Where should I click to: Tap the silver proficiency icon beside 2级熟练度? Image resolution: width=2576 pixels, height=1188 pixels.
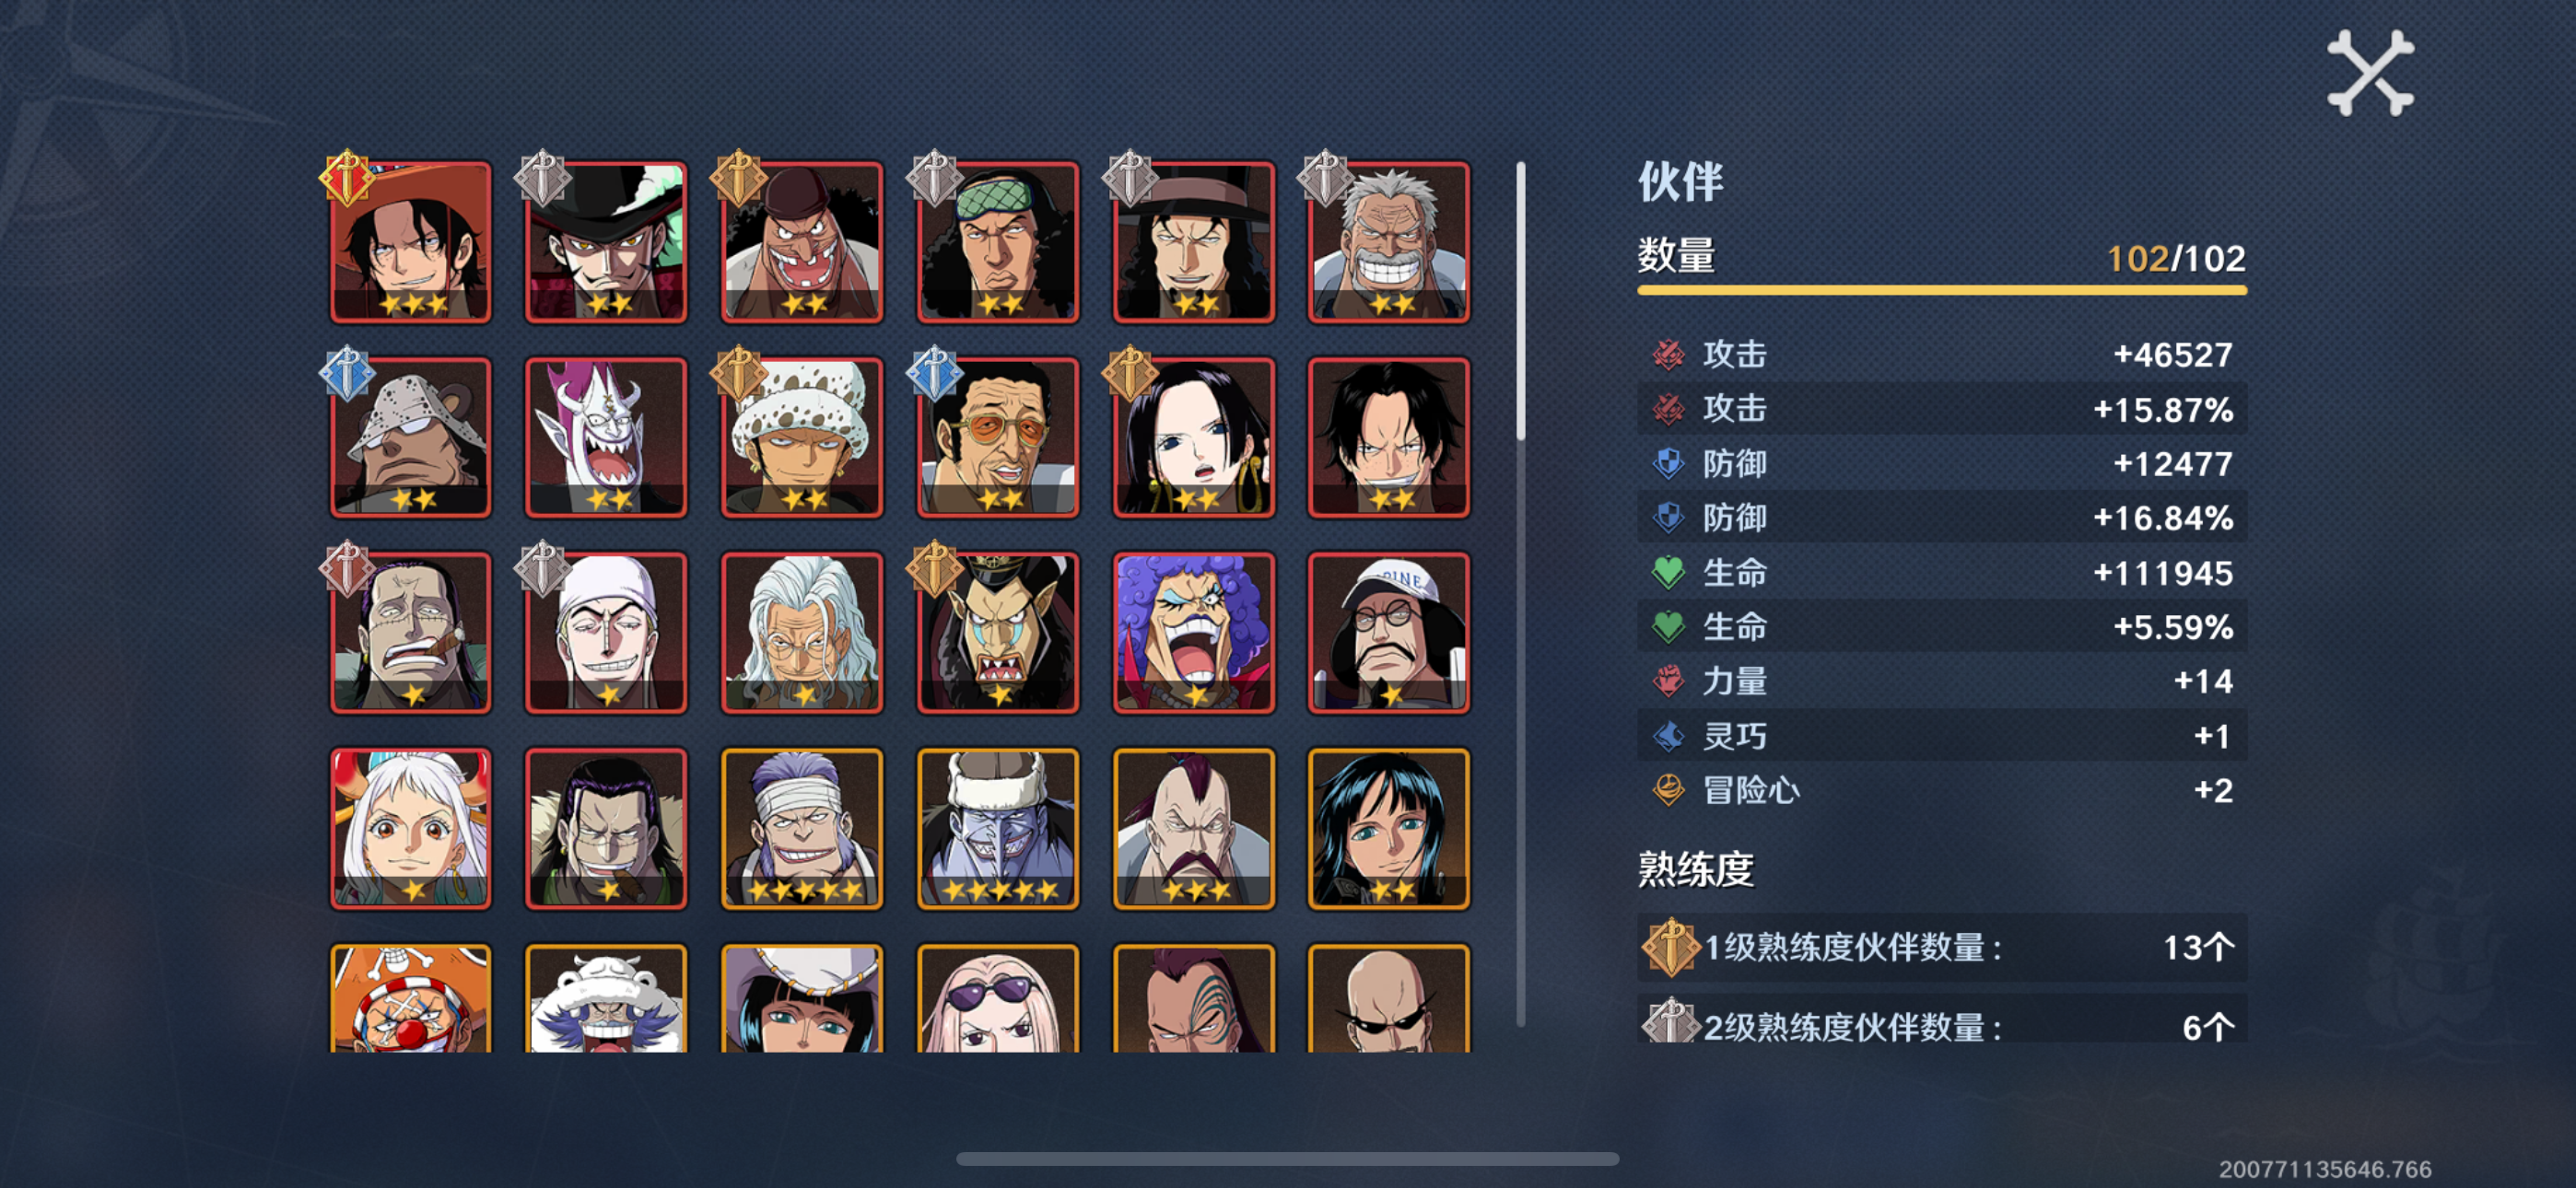1669,1021
